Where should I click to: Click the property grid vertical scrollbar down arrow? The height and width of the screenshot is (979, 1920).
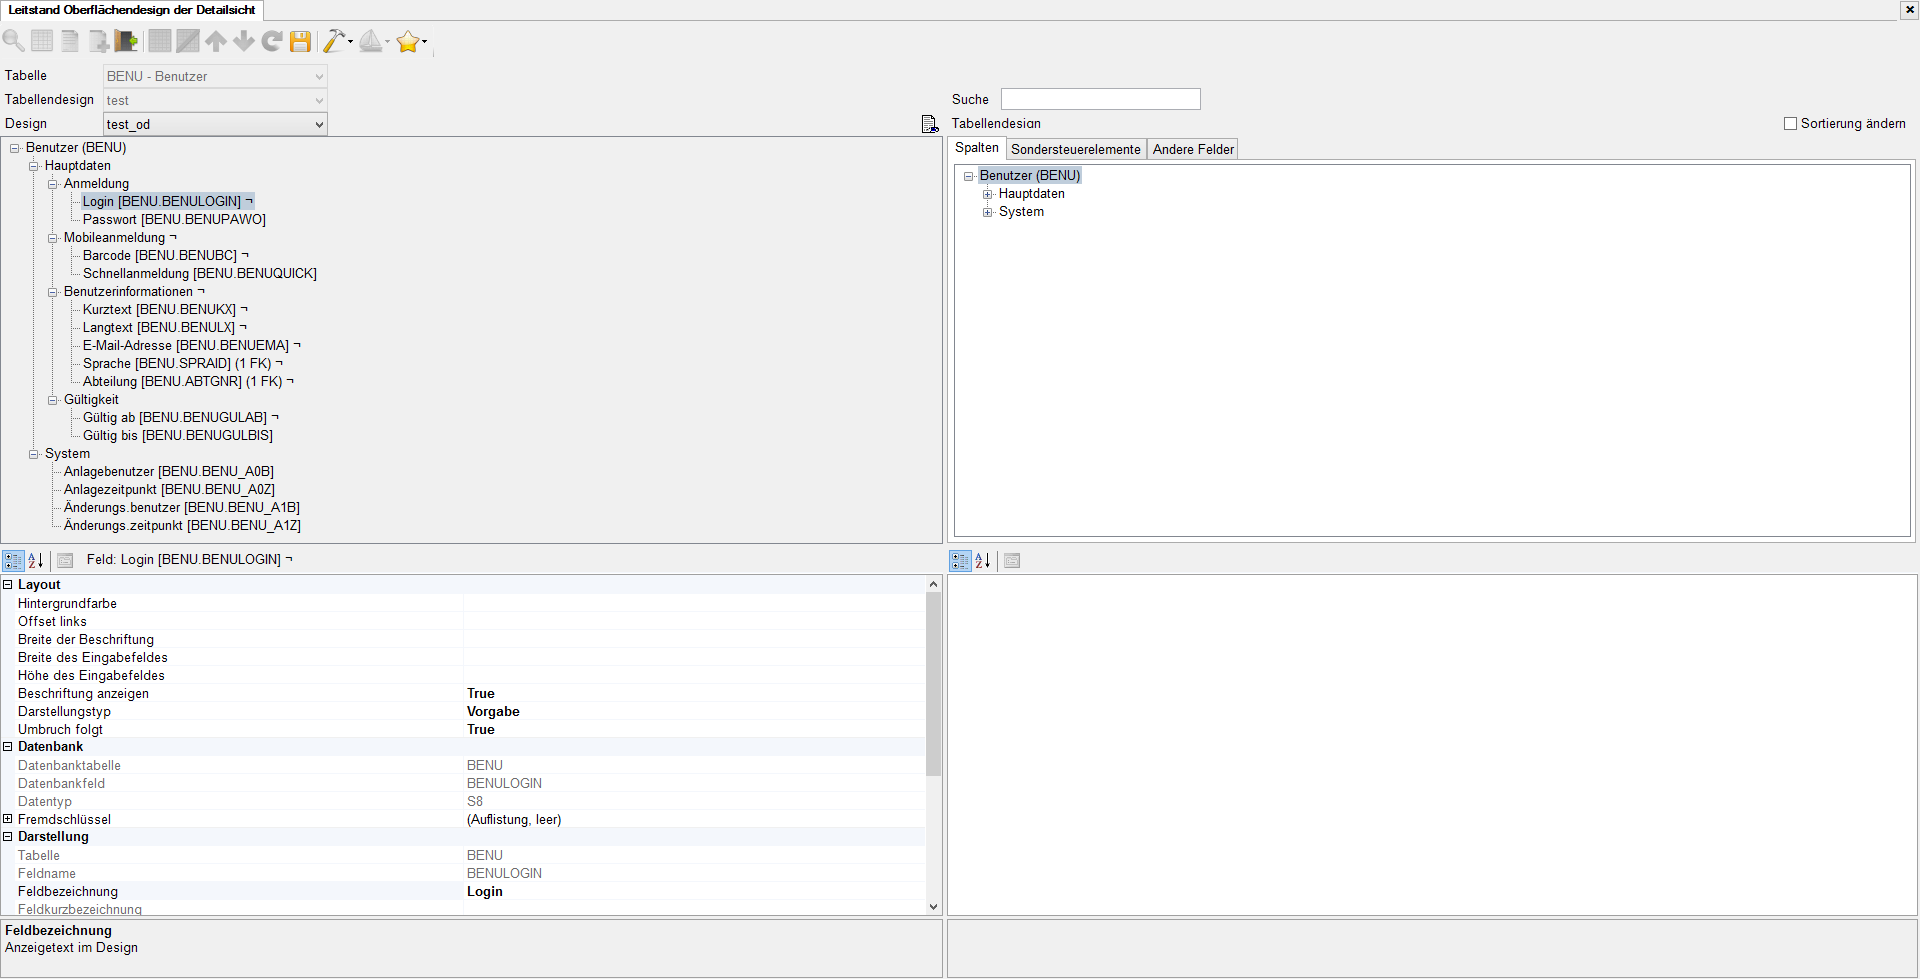pyautogui.click(x=933, y=907)
